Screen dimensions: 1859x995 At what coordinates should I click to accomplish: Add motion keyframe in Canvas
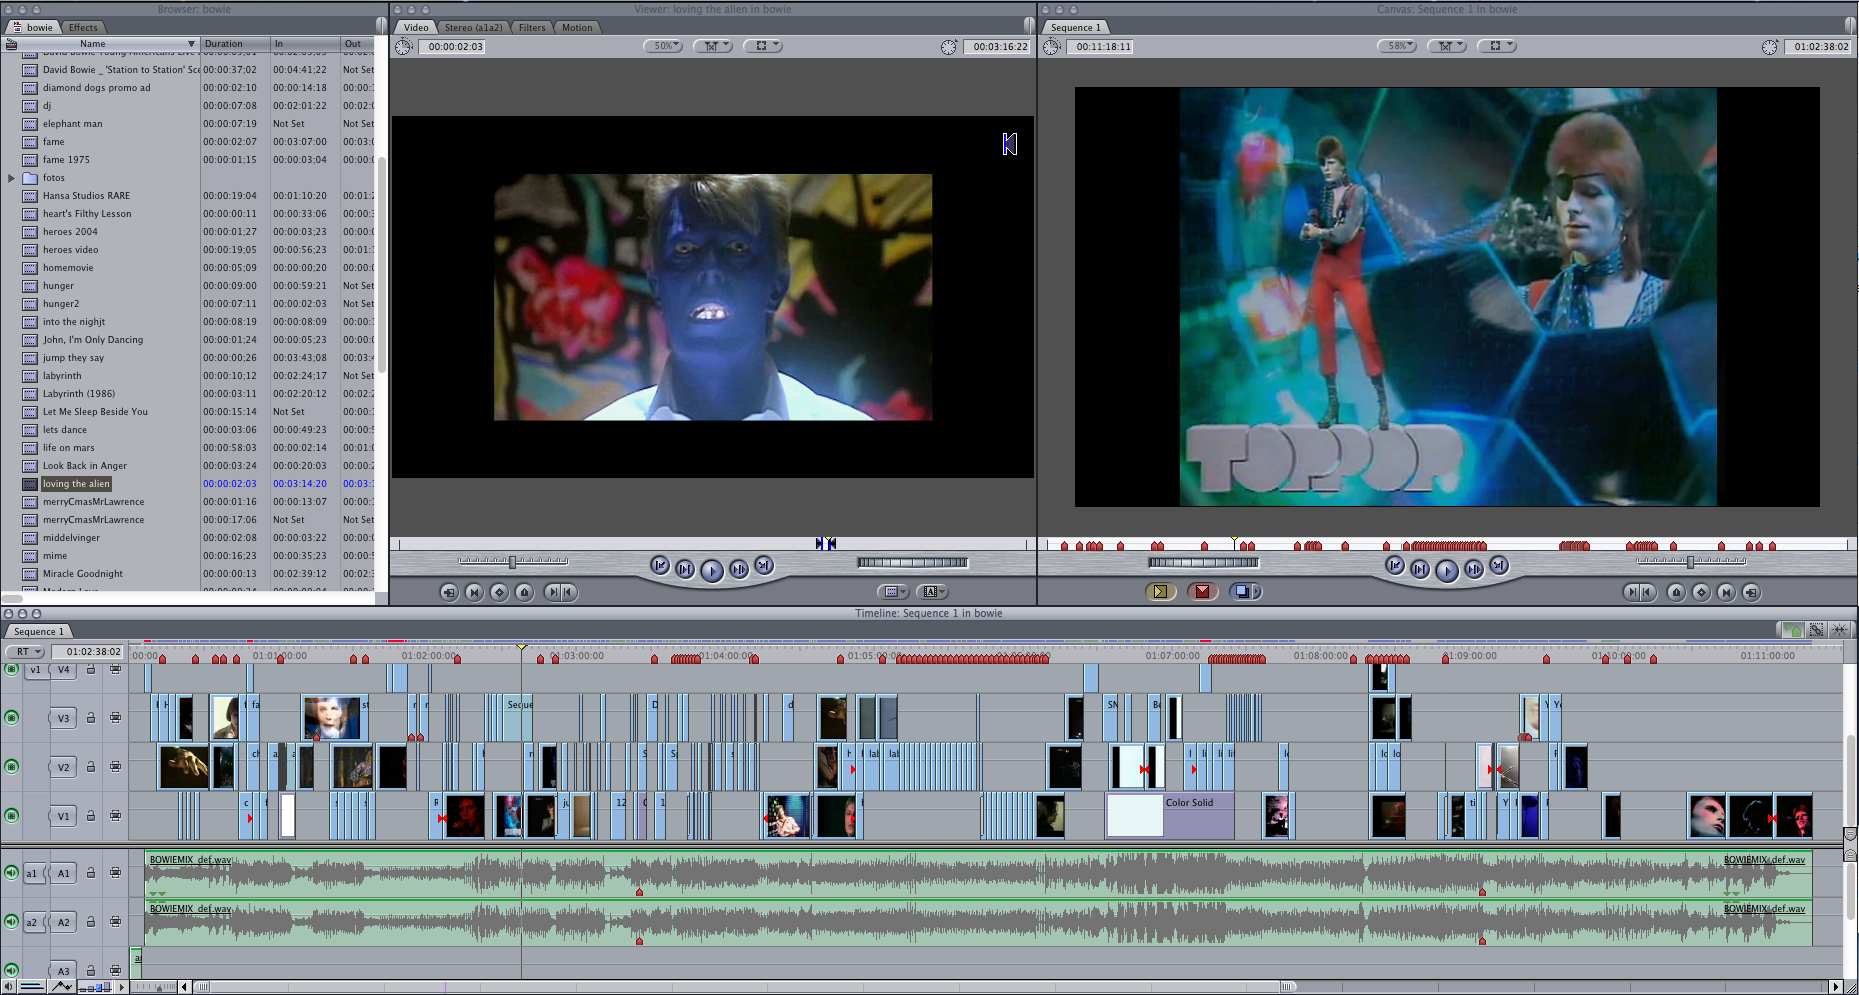pyautogui.click(x=1701, y=592)
